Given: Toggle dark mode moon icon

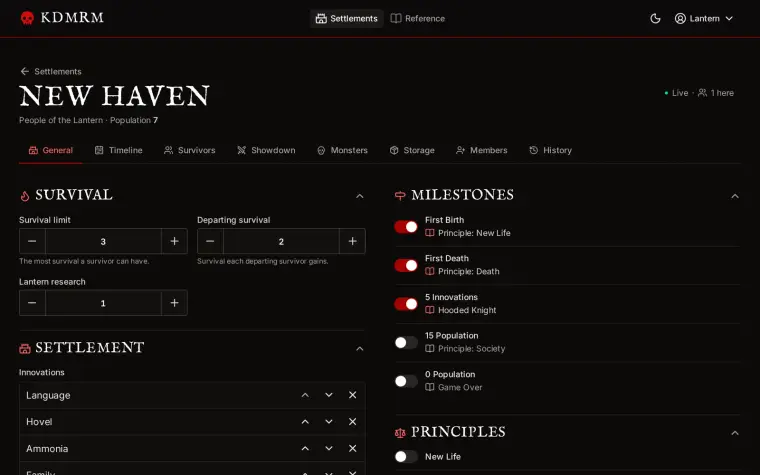Looking at the screenshot, I should (655, 18).
